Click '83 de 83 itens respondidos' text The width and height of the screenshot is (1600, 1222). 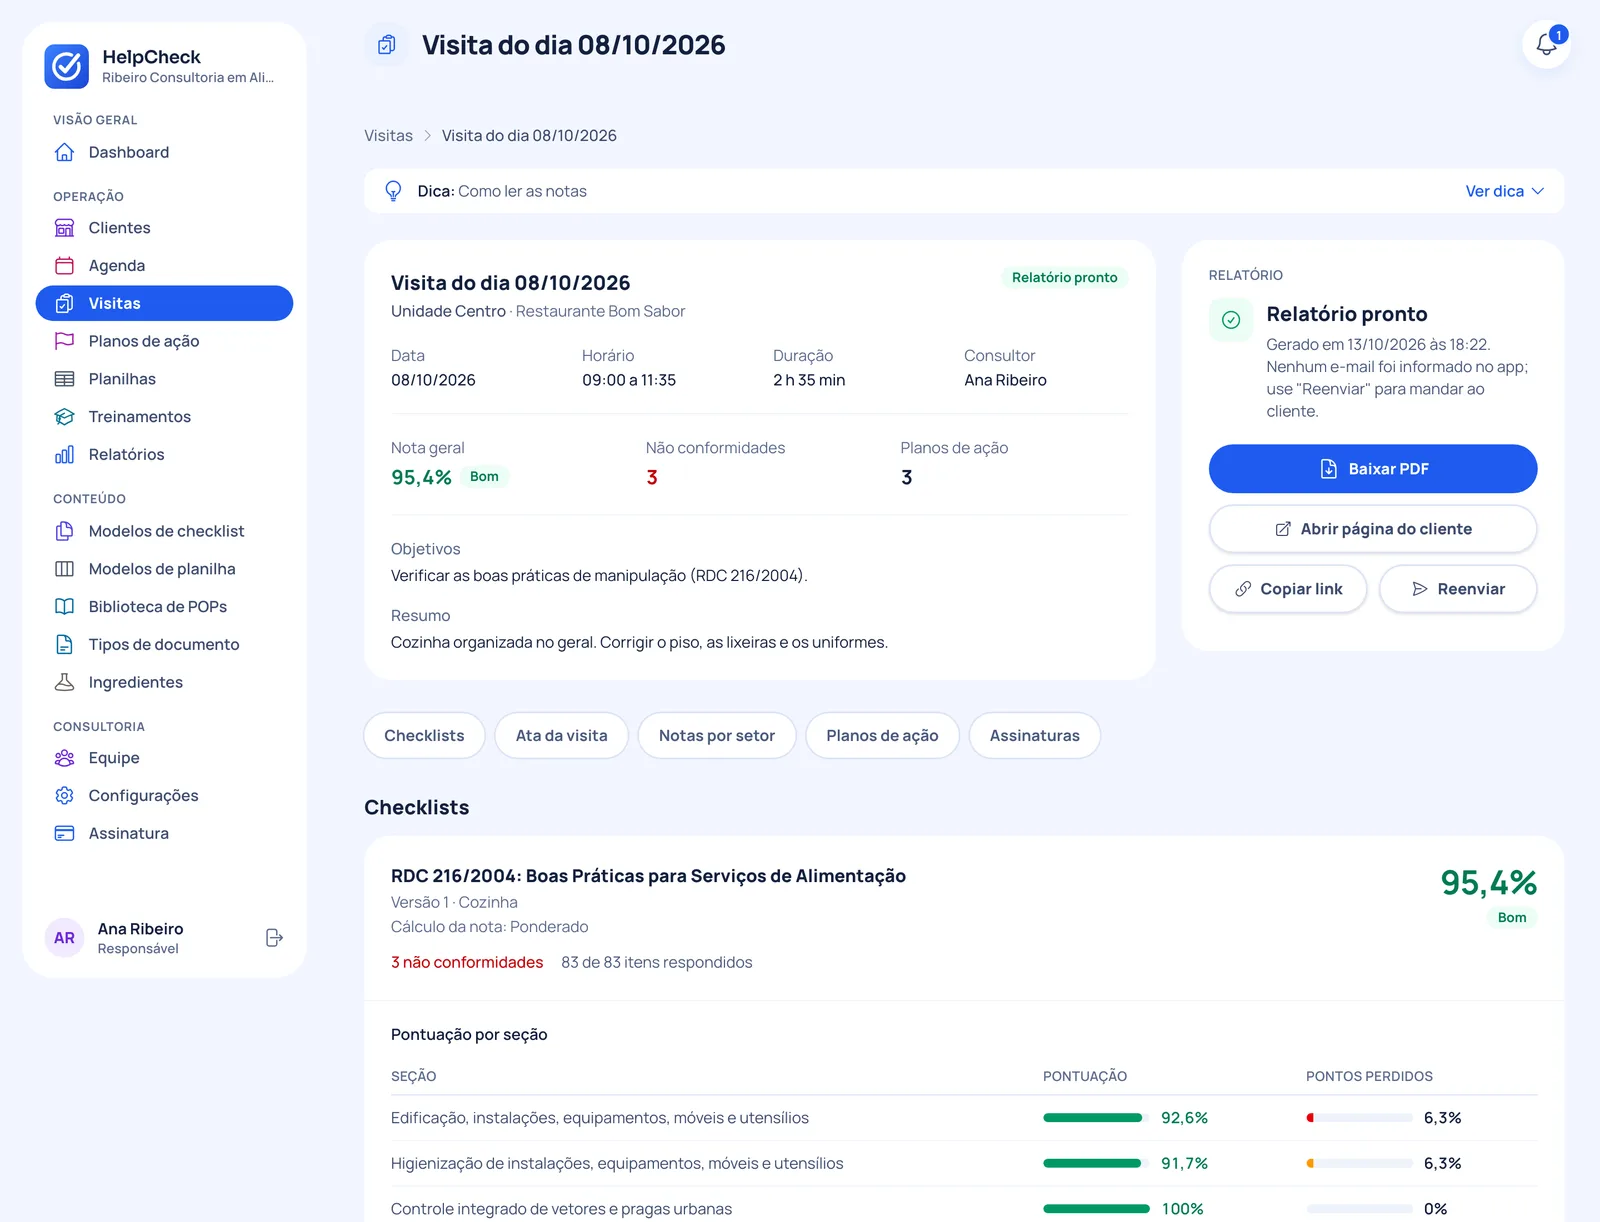pyautogui.click(x=657, y=963)
